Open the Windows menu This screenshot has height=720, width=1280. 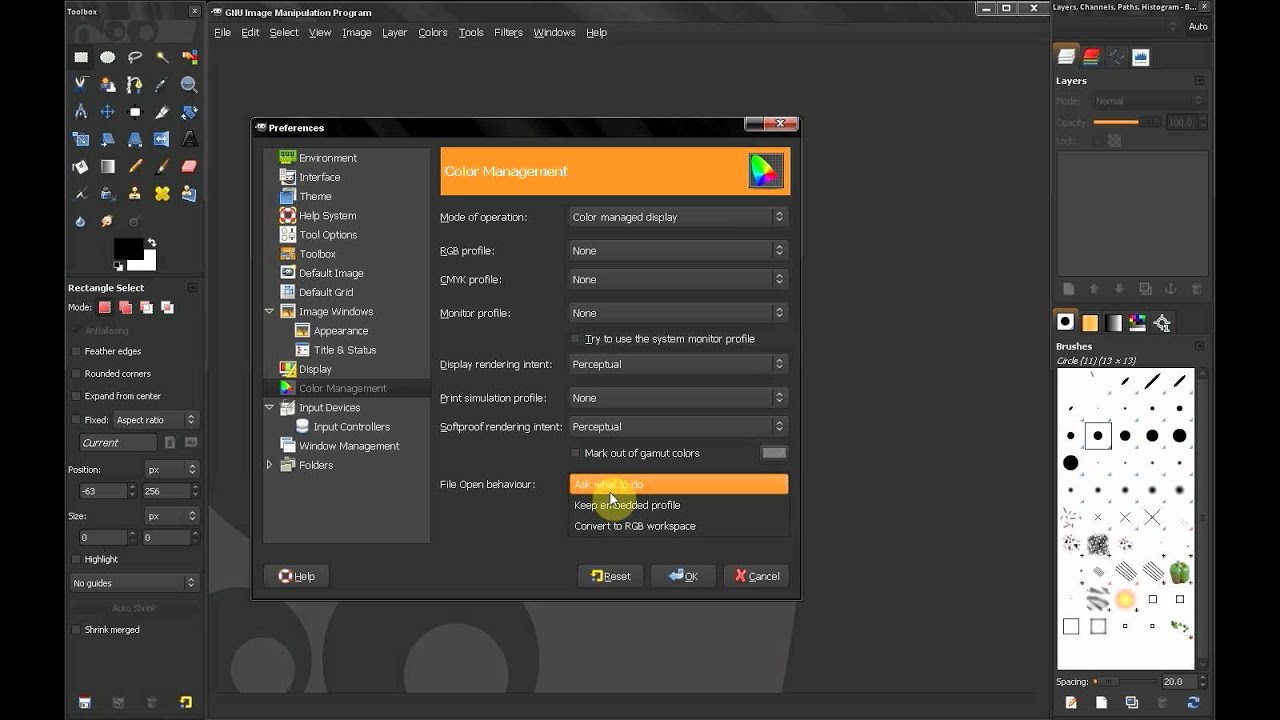point(554,32)
